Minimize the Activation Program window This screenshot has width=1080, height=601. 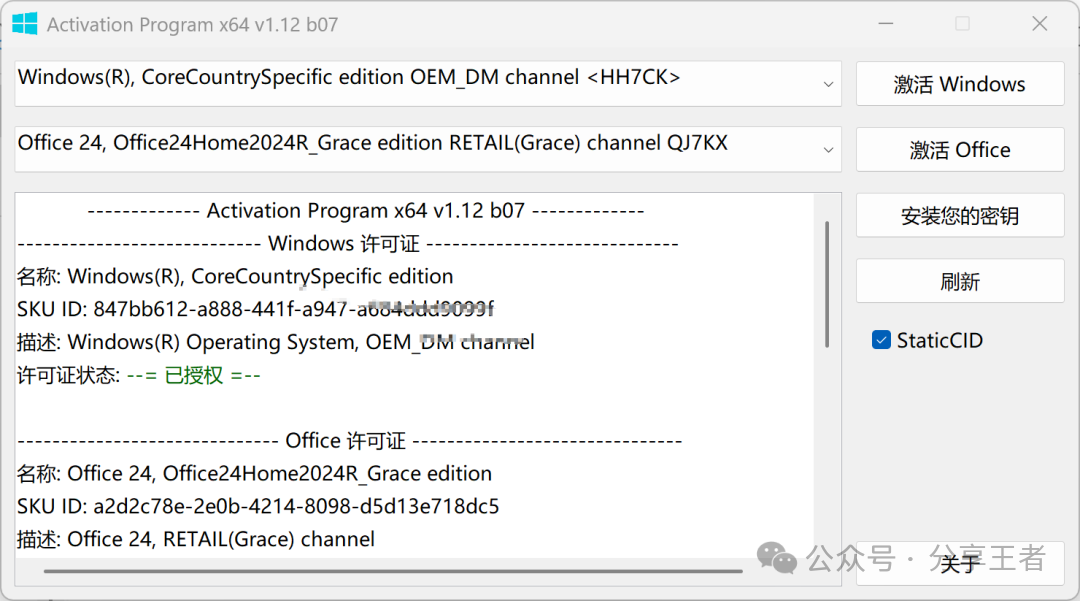tap(886, 24)
